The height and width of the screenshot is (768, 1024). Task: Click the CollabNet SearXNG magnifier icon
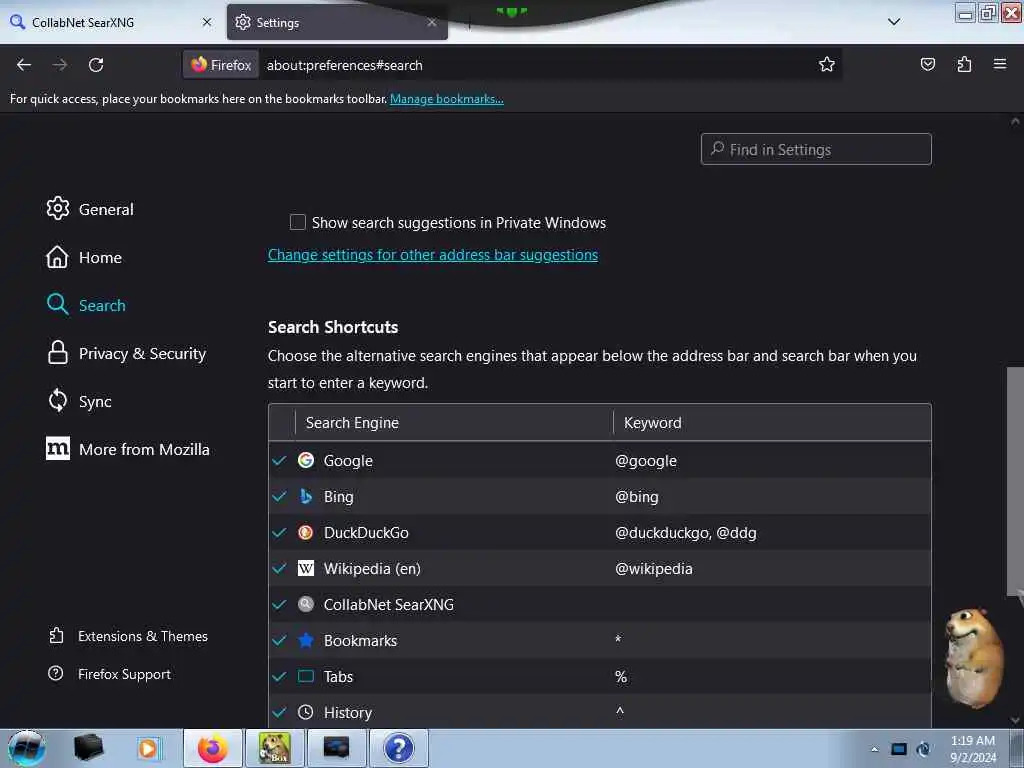point(306,604)
